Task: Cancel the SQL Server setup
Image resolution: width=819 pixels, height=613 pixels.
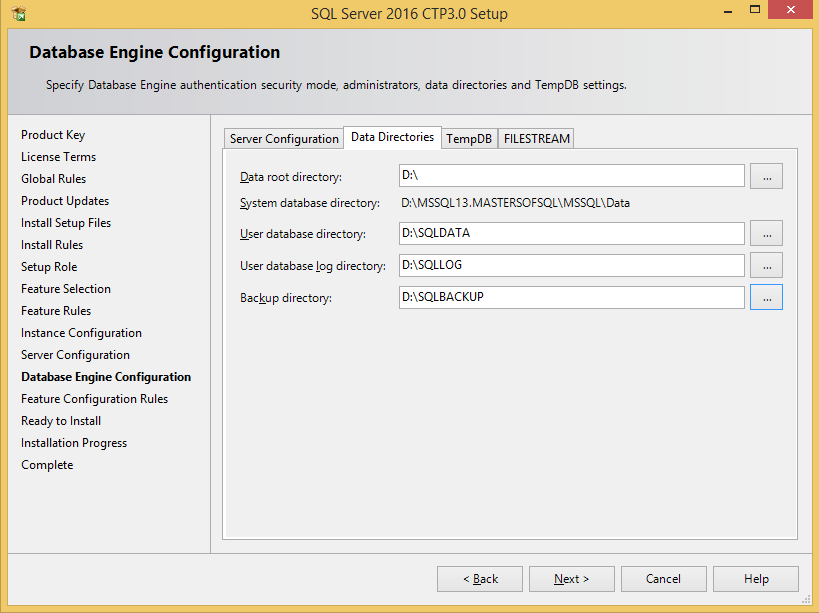Action: 663,579
